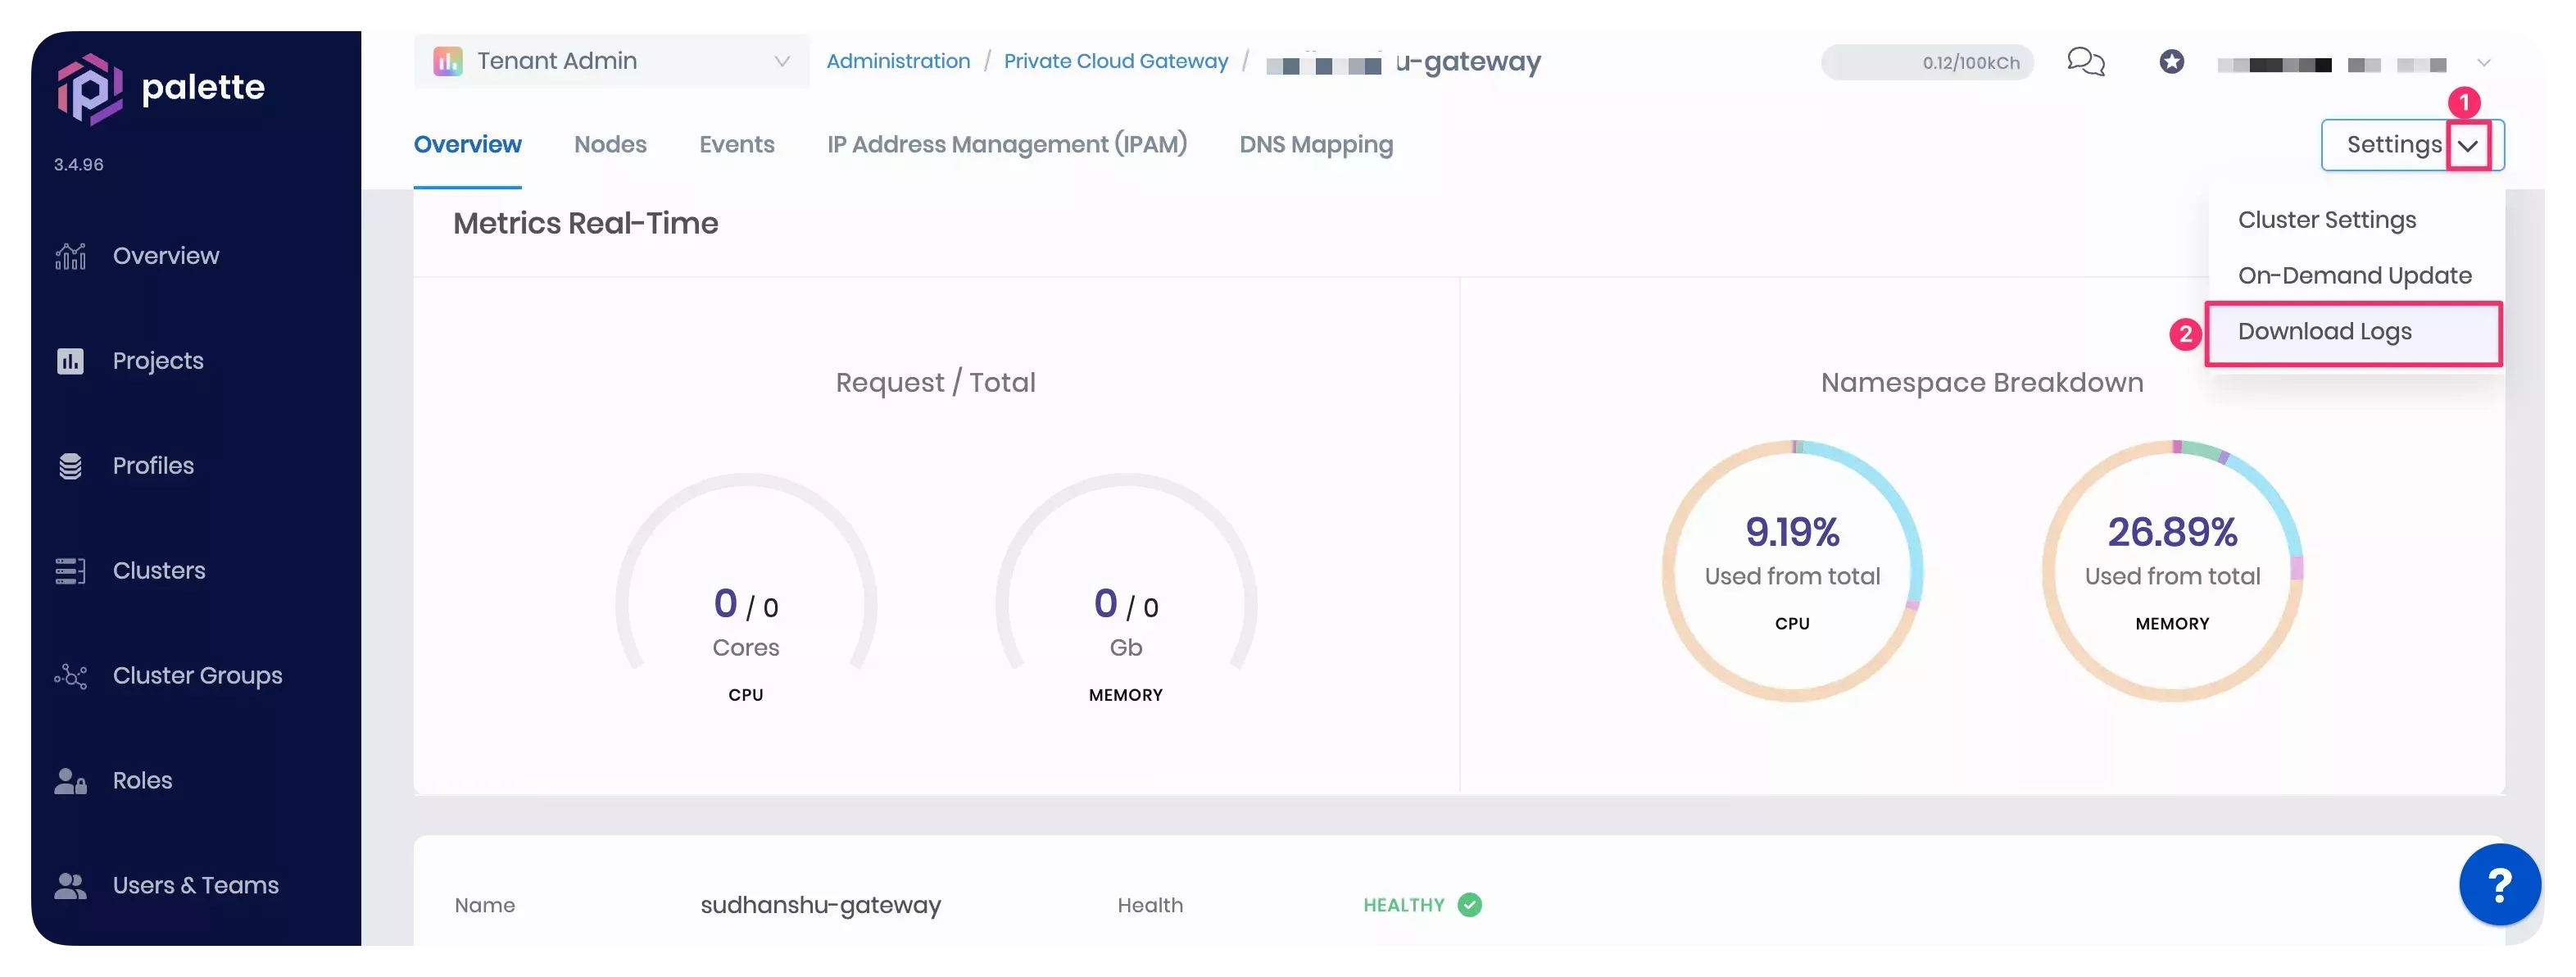Open the blue help question button
Image resolution: width=2576 pixels, height=977 pixels.
point(2499,884)
